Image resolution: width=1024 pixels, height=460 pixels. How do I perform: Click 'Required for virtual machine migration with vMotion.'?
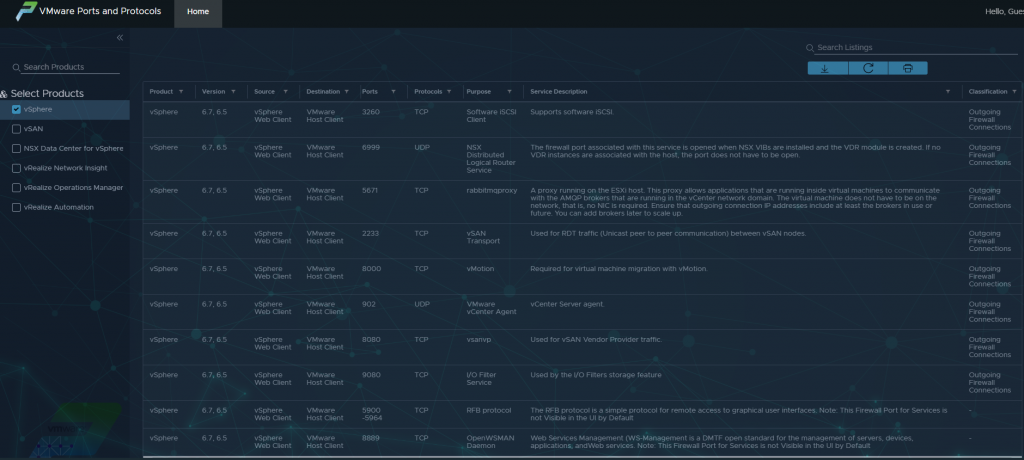(x=619, y=269)
